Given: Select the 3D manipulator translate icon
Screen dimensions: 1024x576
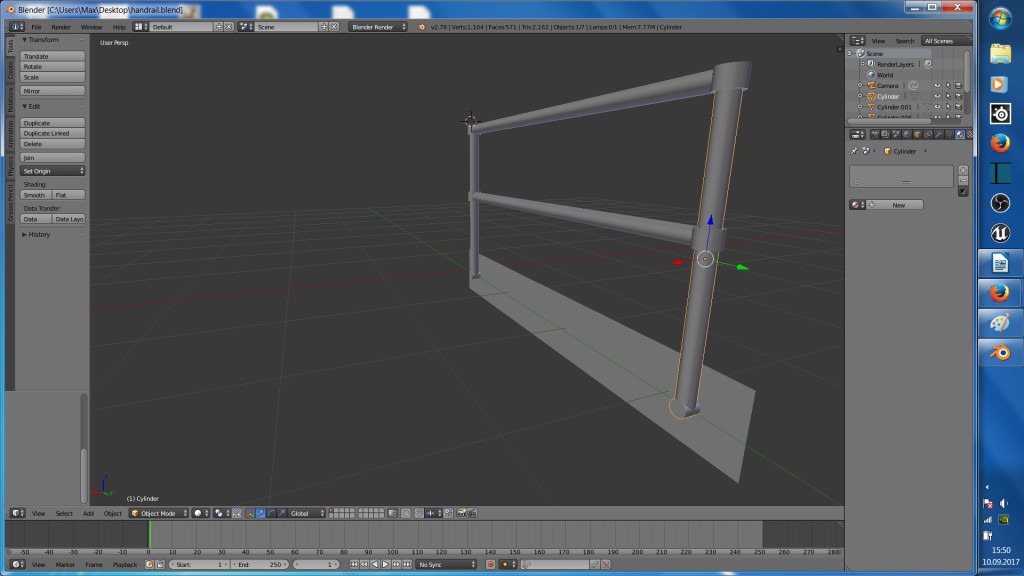Looking at the screenshot, I should click(261, 513).
